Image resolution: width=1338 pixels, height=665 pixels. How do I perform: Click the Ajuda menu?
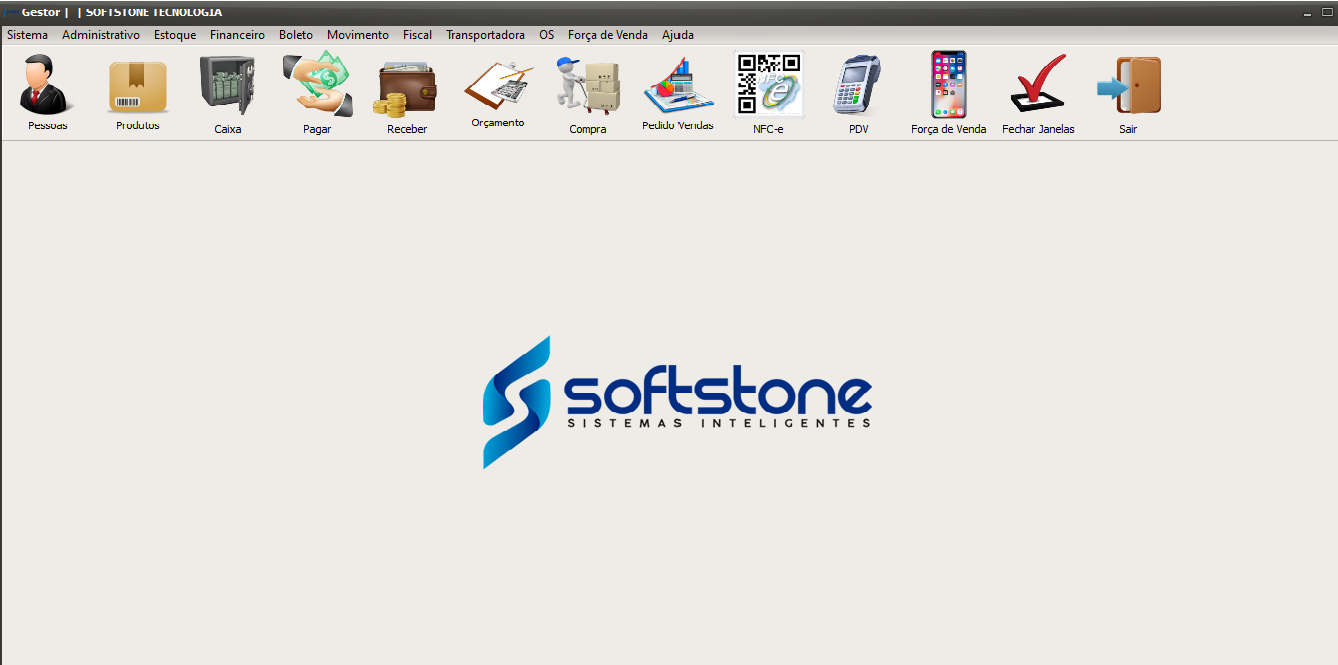pos(677,35)
